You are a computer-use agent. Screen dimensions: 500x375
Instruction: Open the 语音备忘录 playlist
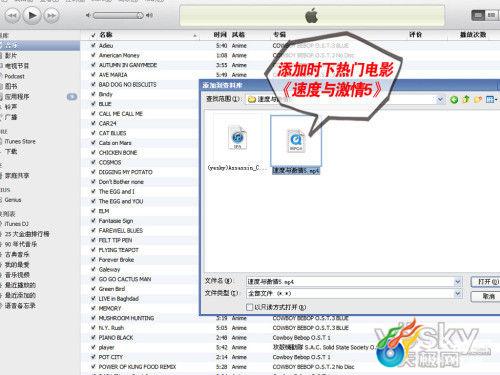pos(20,305)
